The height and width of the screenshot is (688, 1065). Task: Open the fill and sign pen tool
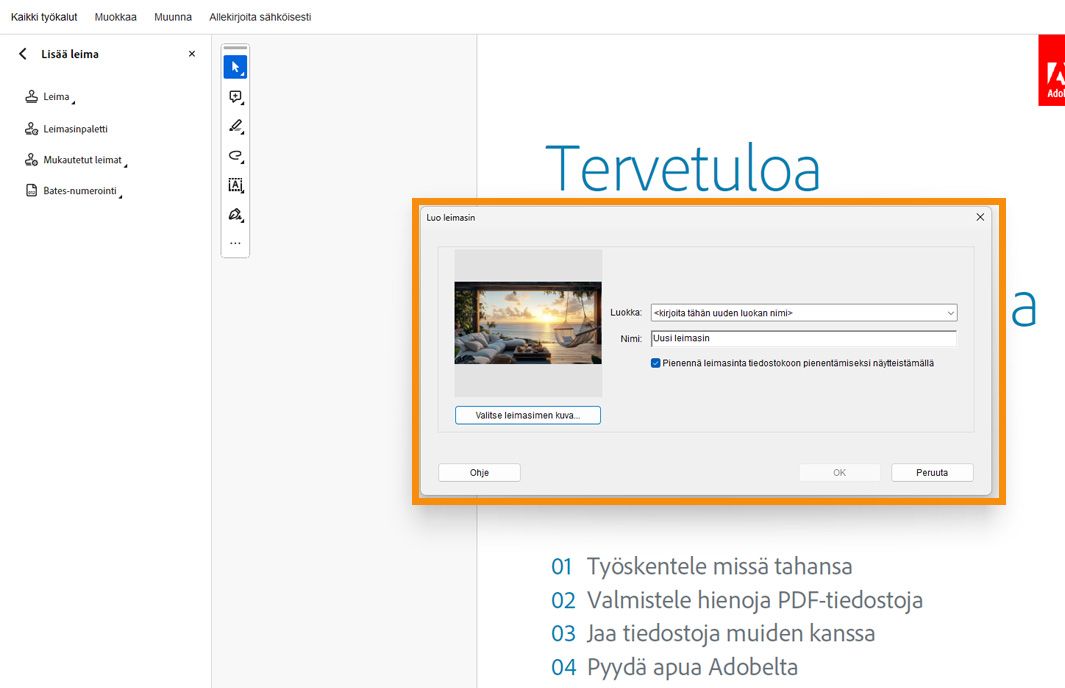(x=234, y=214)
